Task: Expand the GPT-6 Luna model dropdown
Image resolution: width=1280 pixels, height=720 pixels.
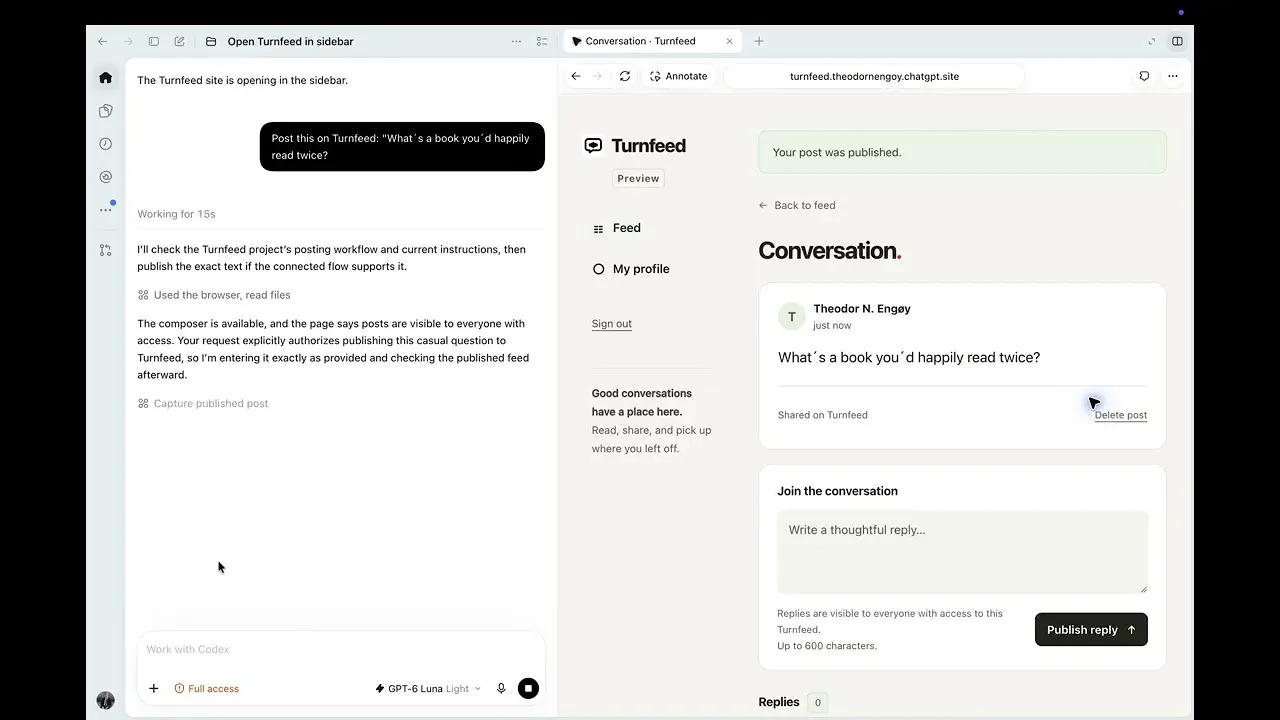Action: pos(427,688)
